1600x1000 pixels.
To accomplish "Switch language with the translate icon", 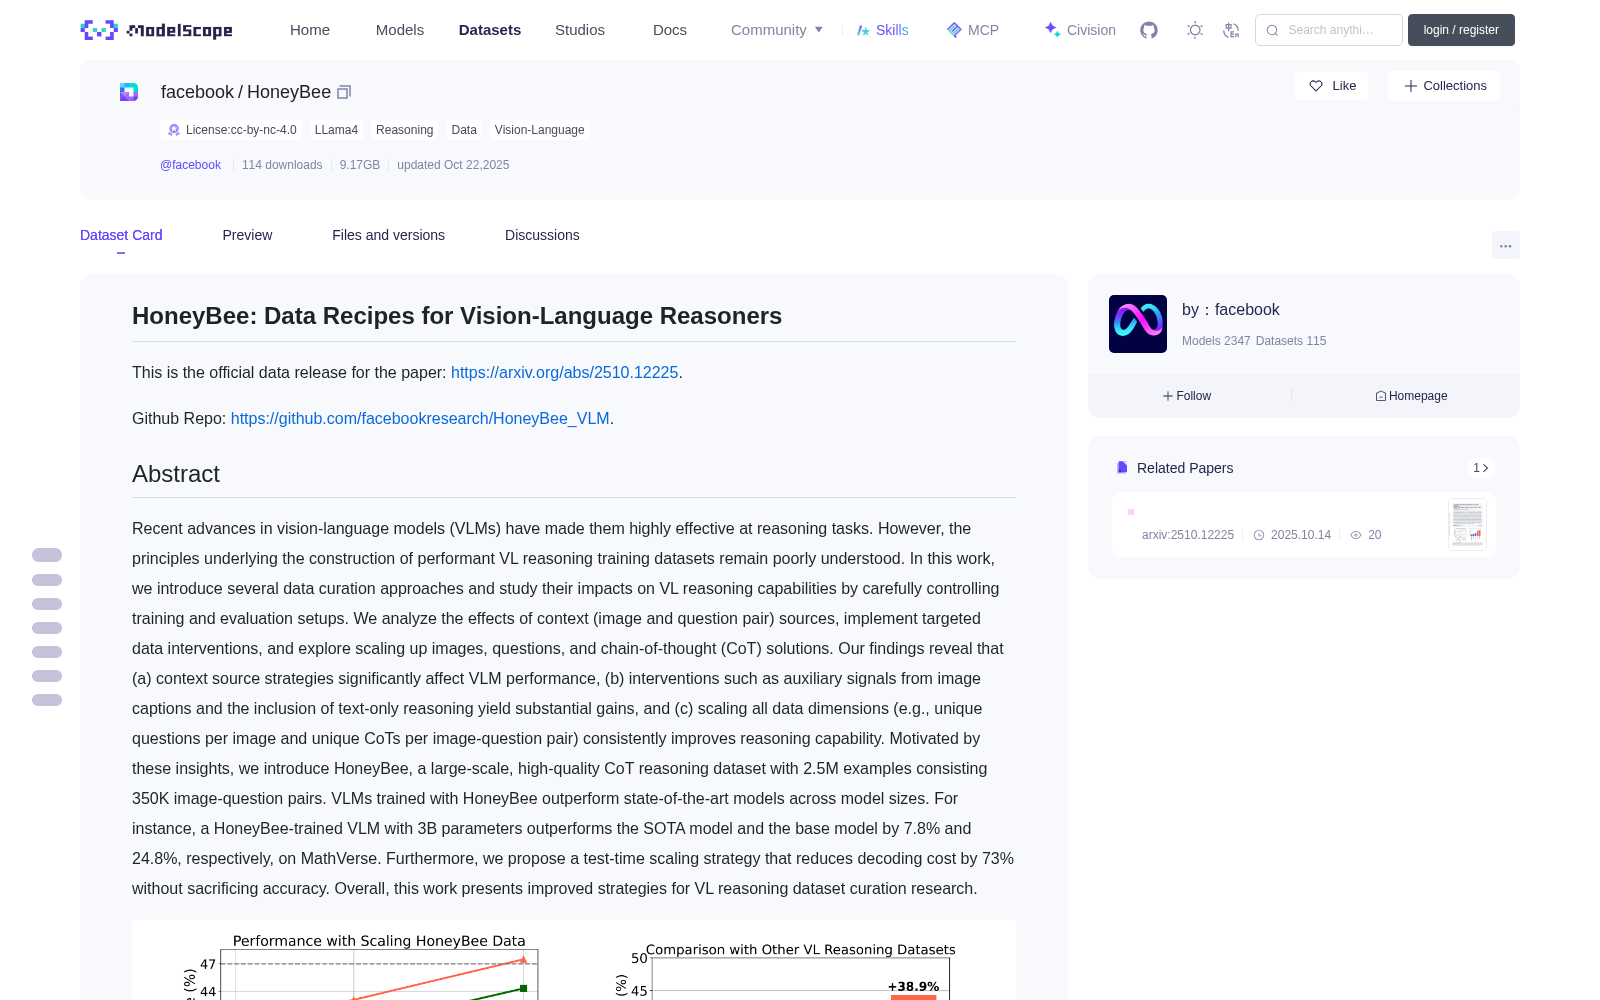I will [1232, 30].
